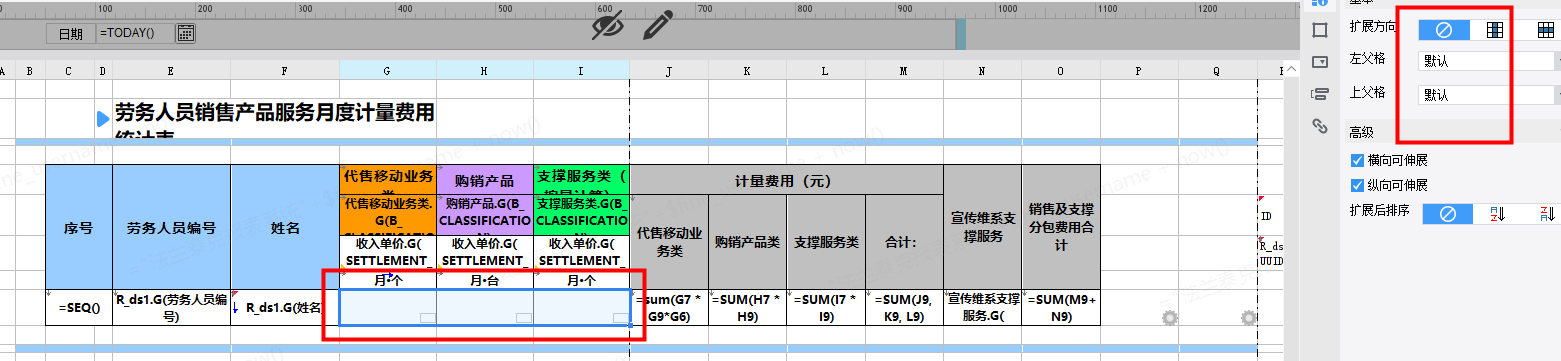Click the 日期 parameter label
The image size is (1561, 361).
click(71, 33)
